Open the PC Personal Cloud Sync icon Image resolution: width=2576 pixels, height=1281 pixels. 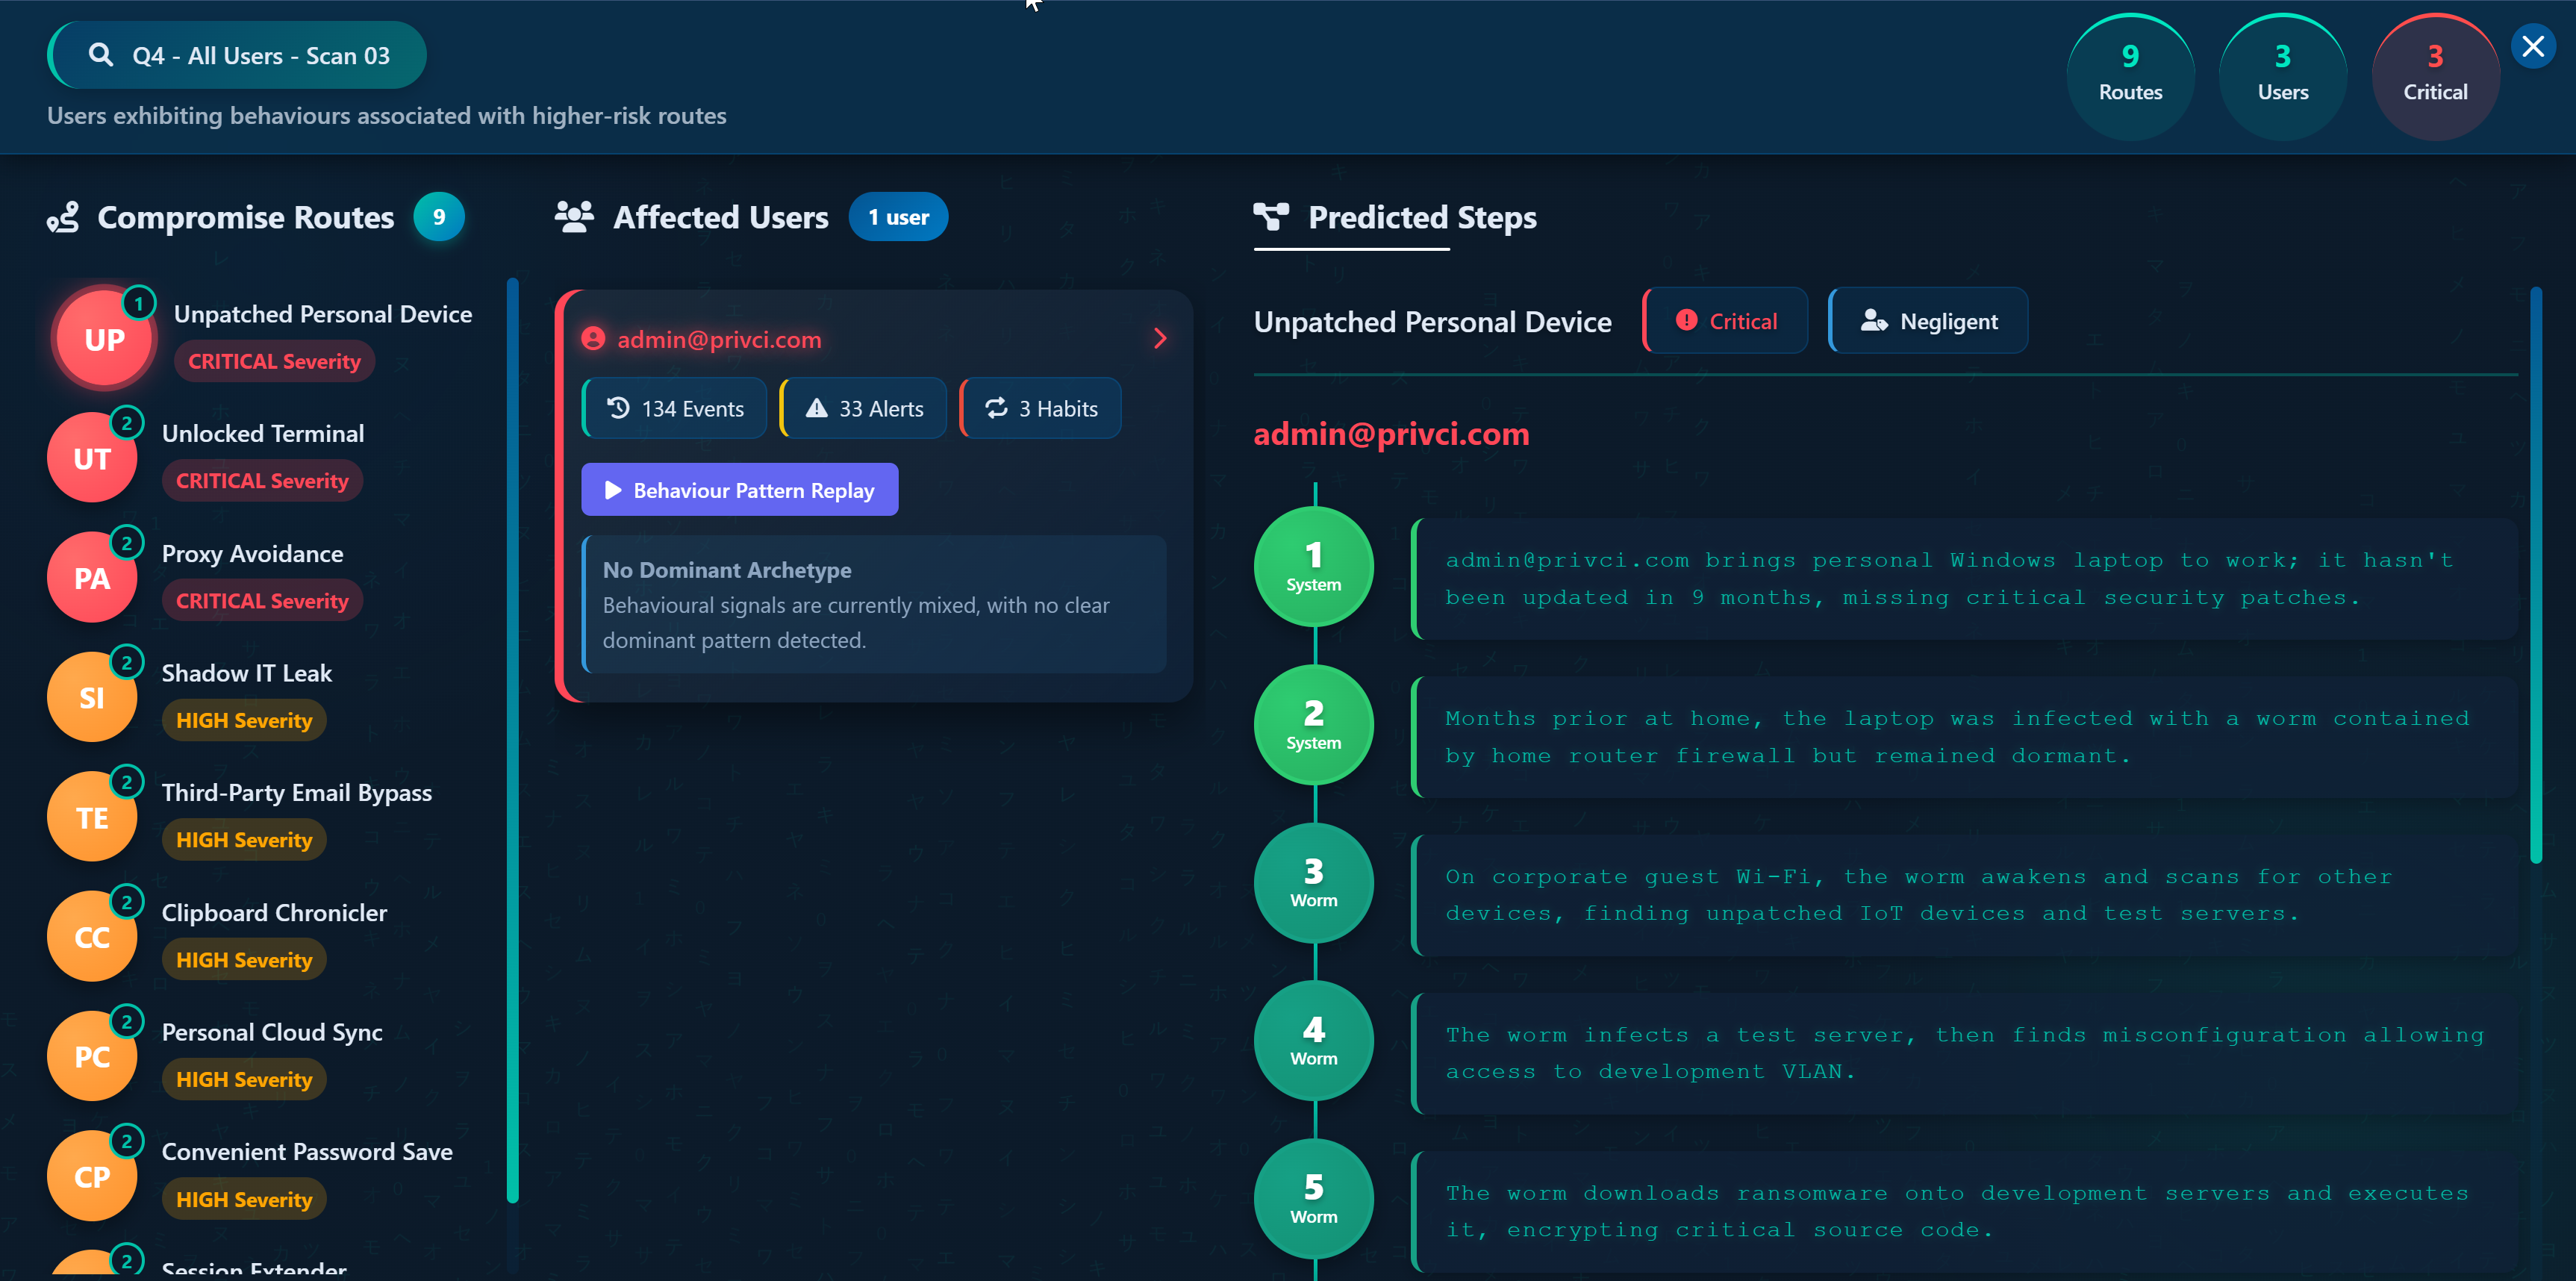tap(92, 1056)
